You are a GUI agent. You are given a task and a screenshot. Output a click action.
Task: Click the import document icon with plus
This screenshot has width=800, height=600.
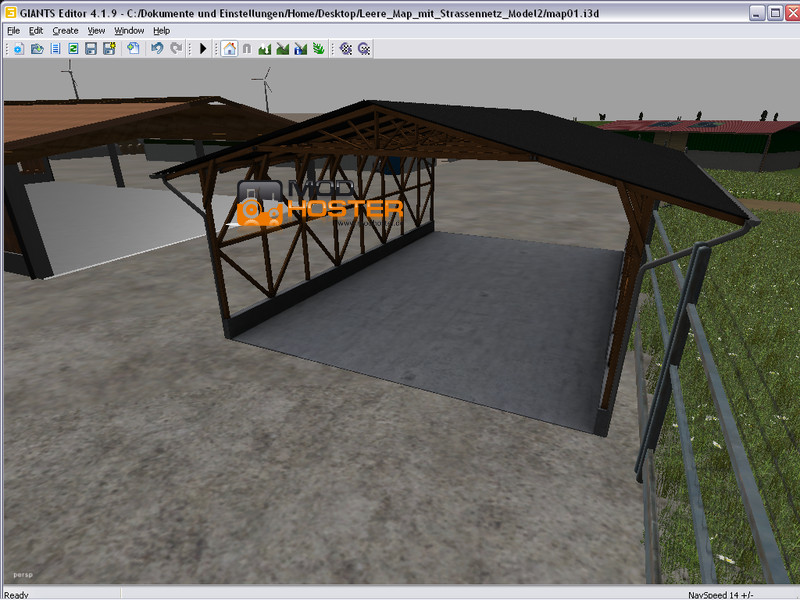pos(133,49)
